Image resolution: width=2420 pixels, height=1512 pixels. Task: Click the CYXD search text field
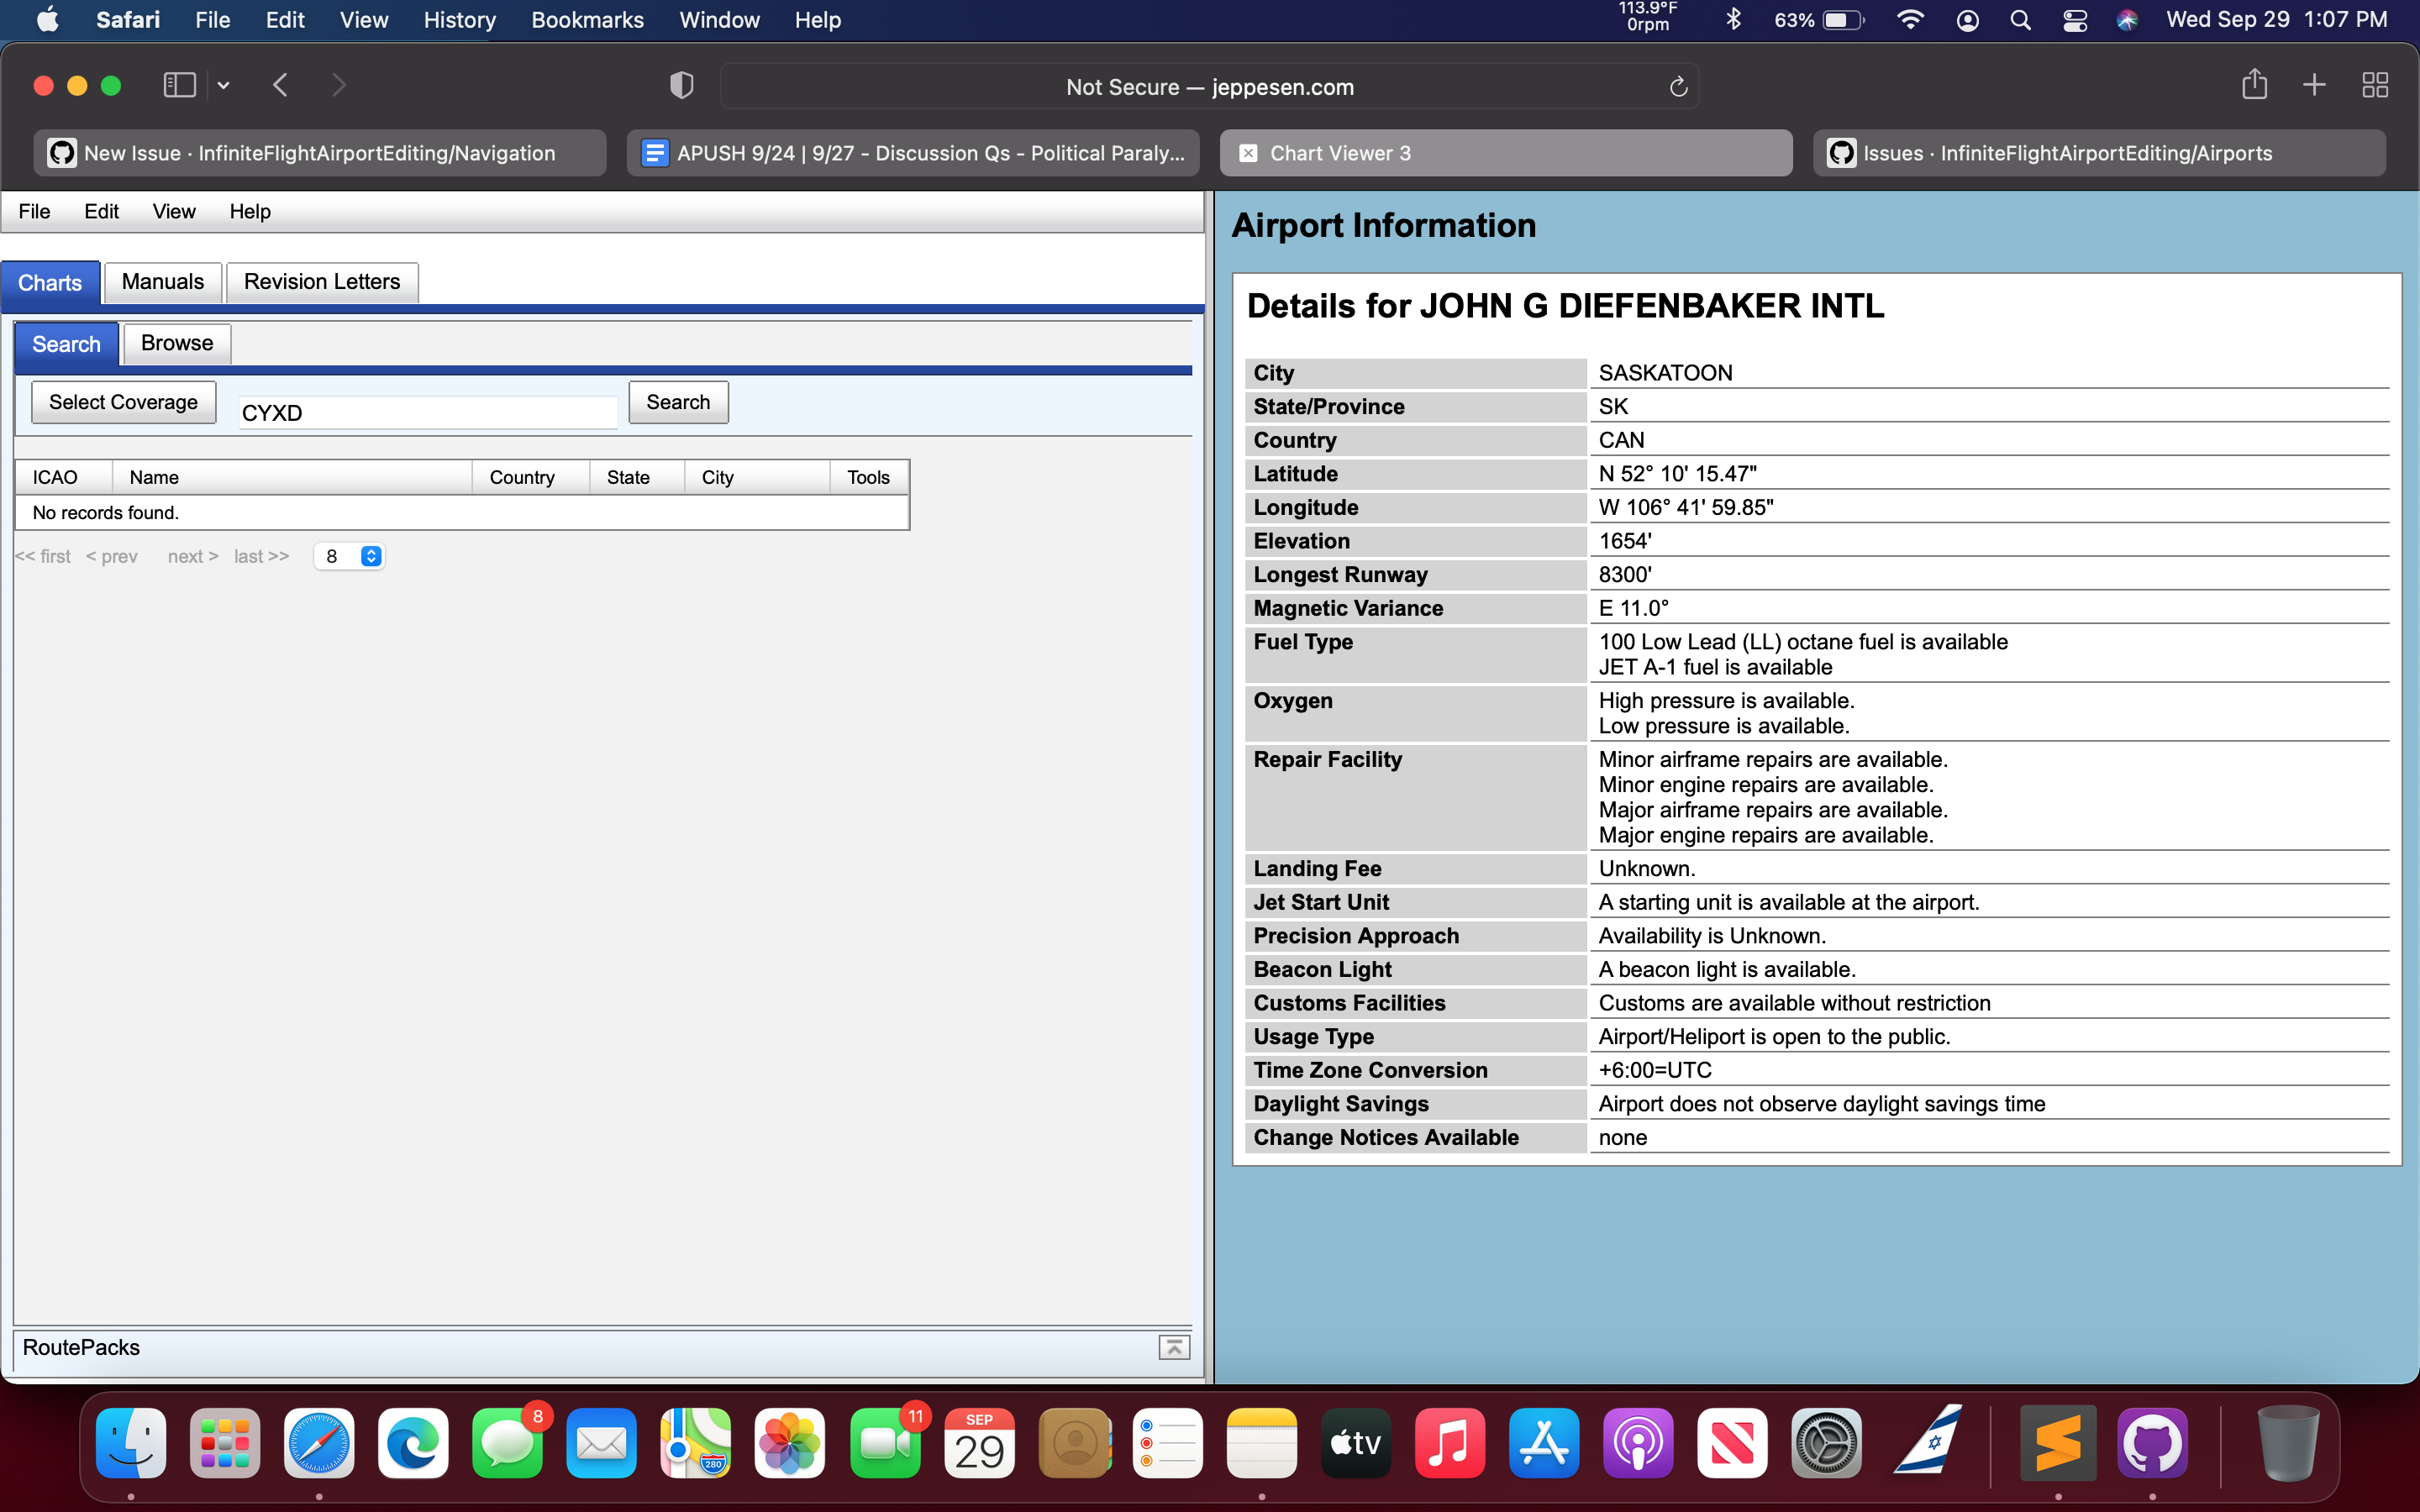pos(427,412)
